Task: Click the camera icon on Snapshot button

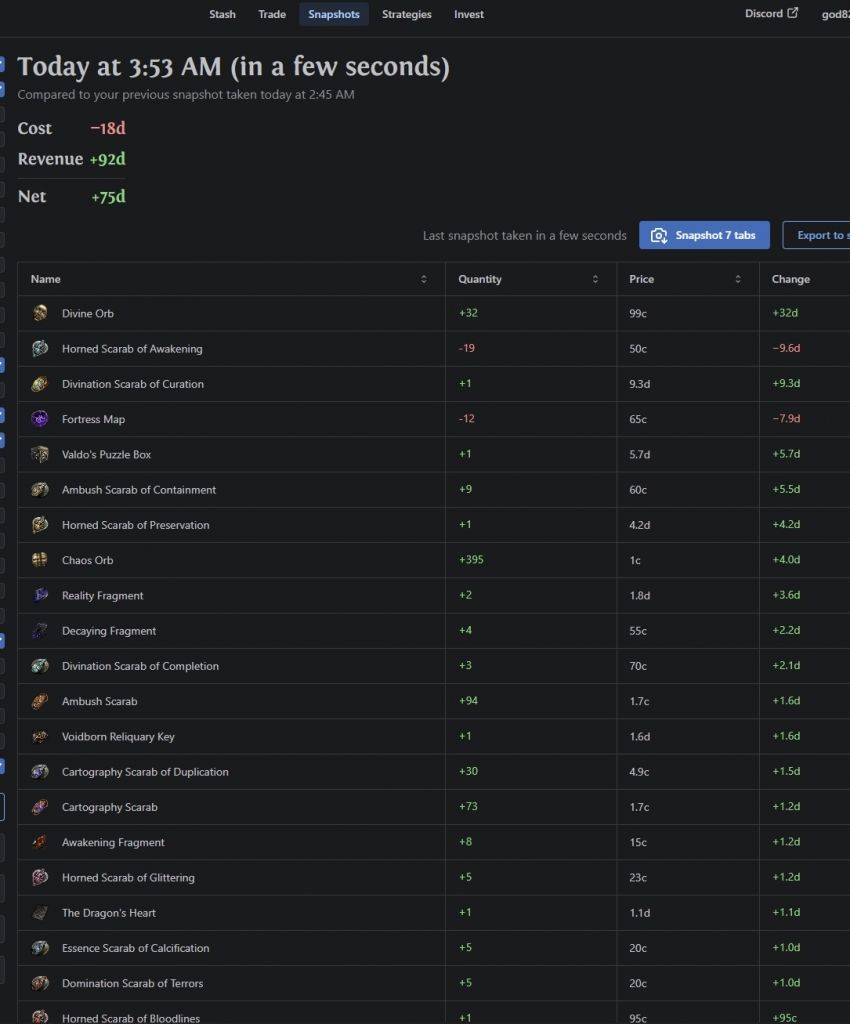Action: [x=659, y=235]
